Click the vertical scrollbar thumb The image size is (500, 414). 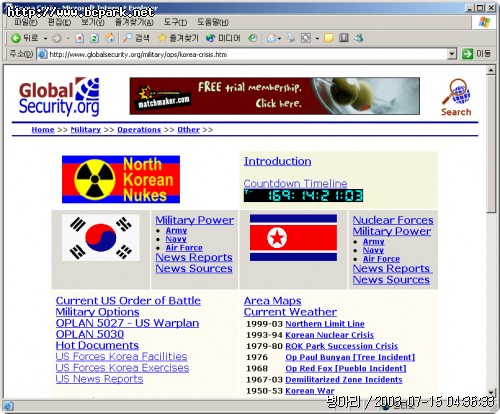[491, 144]
